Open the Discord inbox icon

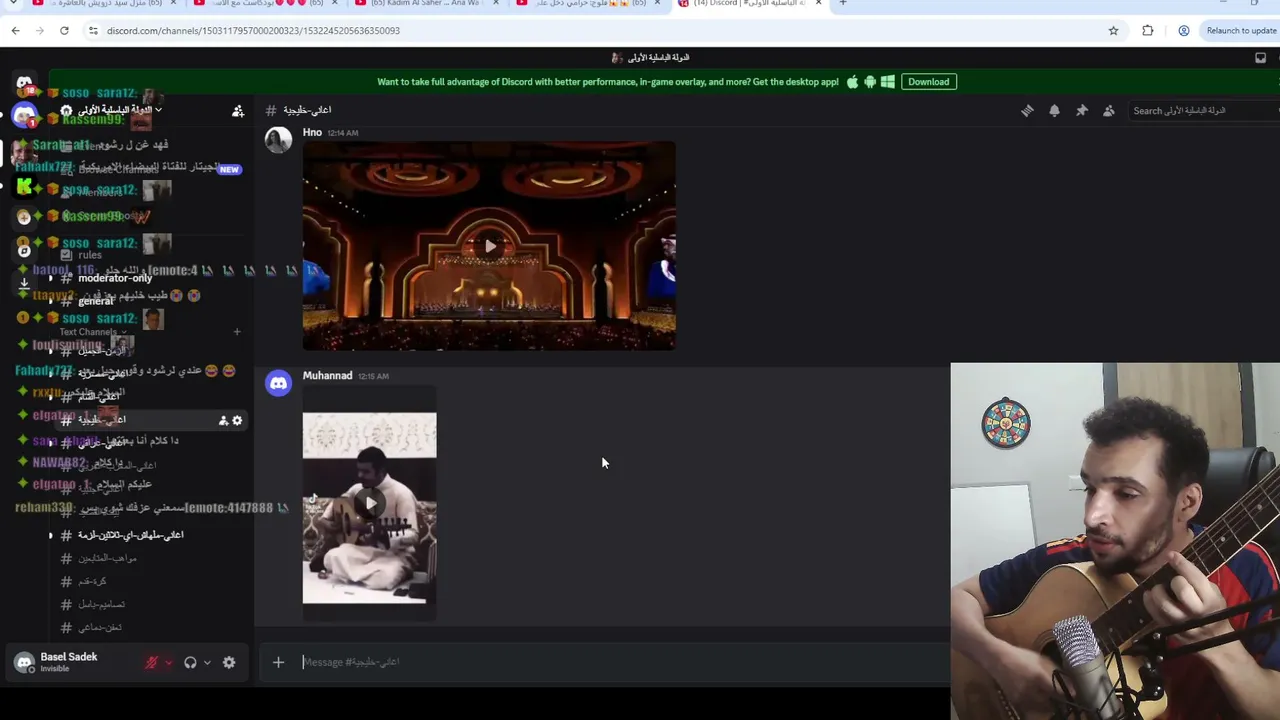(1260, 58)
